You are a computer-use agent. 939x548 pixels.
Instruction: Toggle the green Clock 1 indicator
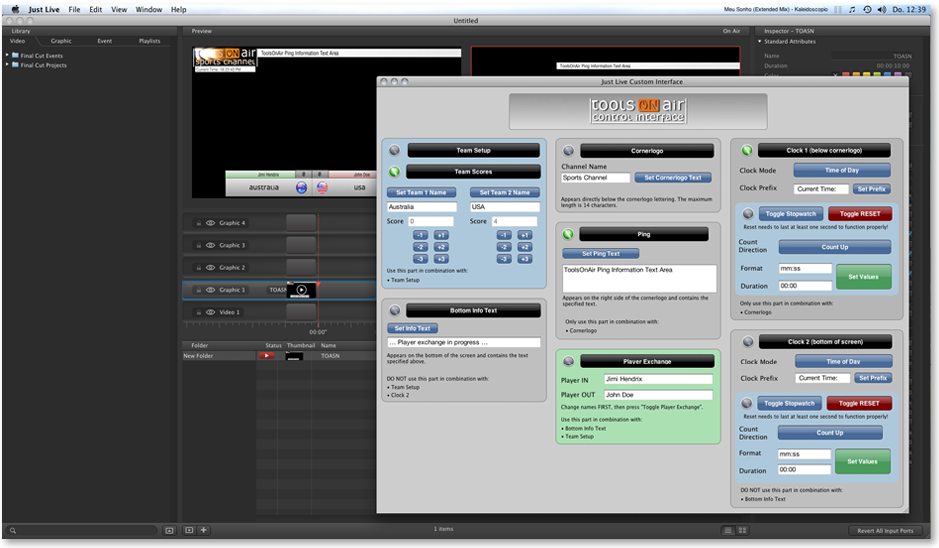click(x=747, y=150)
